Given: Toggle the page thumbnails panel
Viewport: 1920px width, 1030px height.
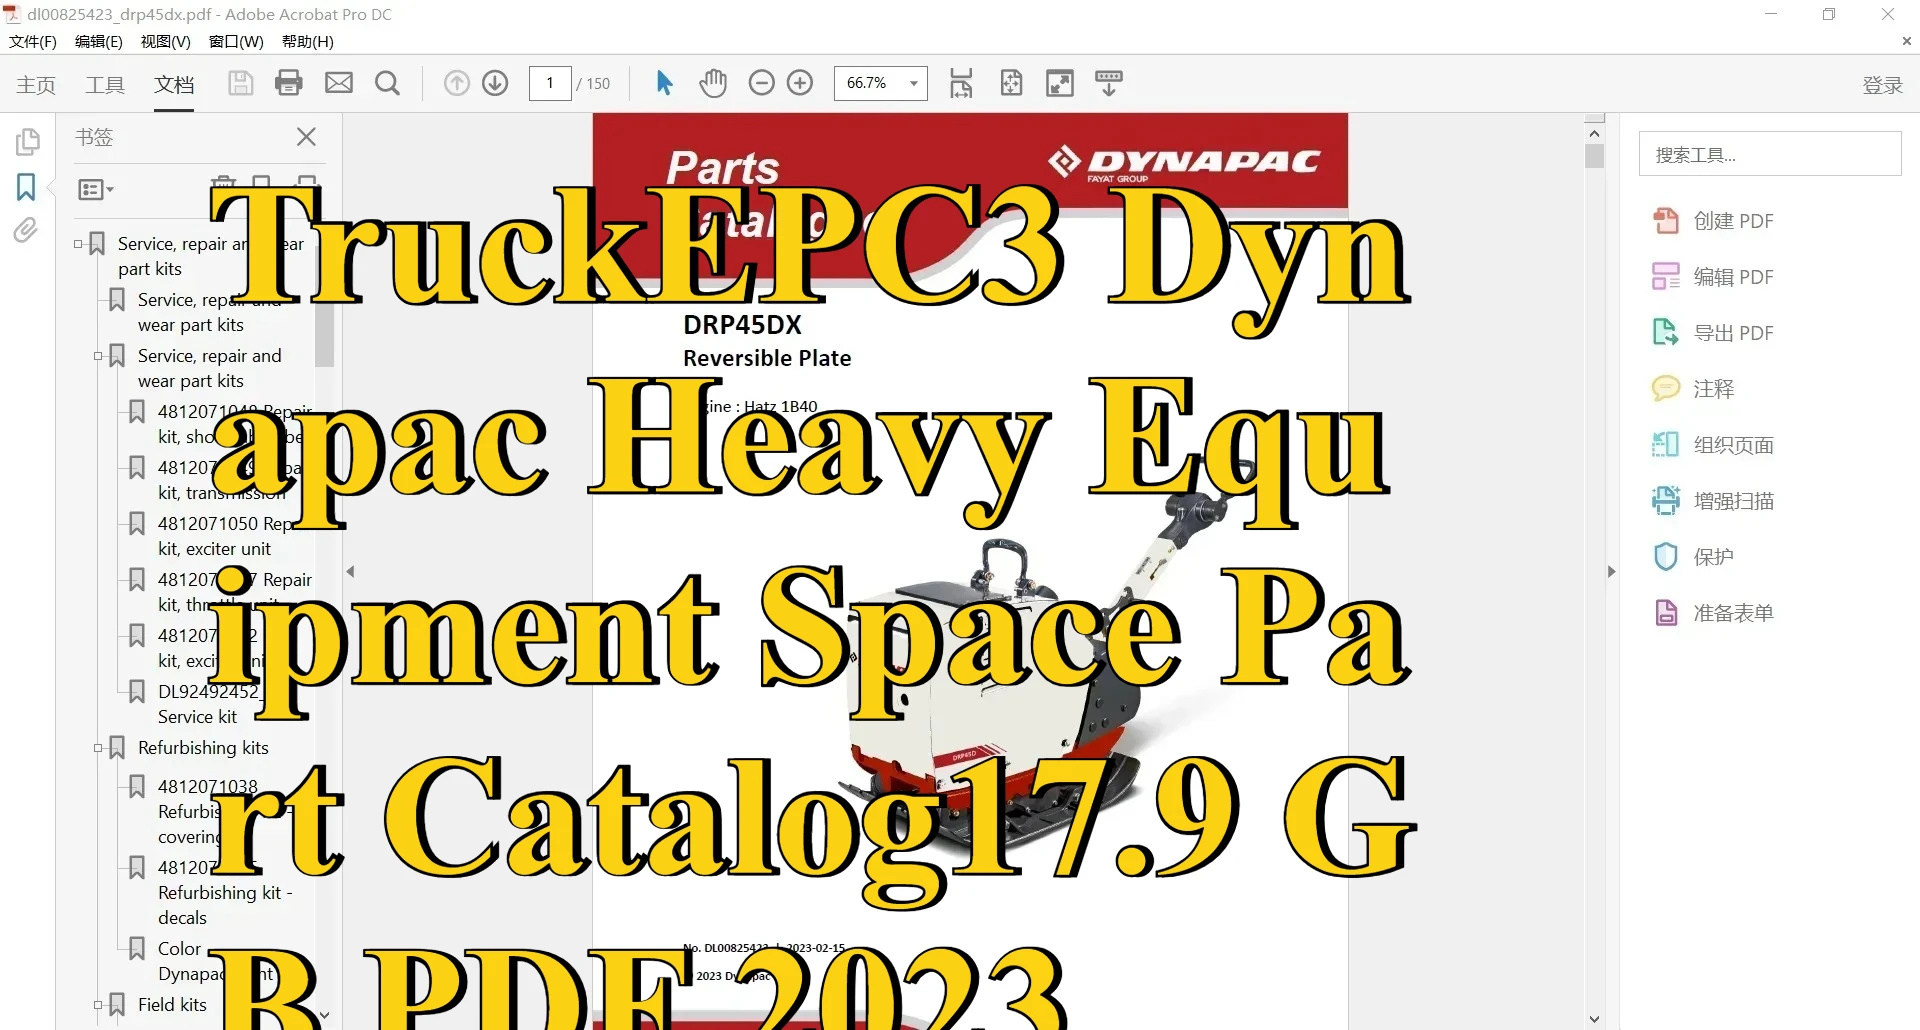Looking at the screenshot, I should point(27,142).
